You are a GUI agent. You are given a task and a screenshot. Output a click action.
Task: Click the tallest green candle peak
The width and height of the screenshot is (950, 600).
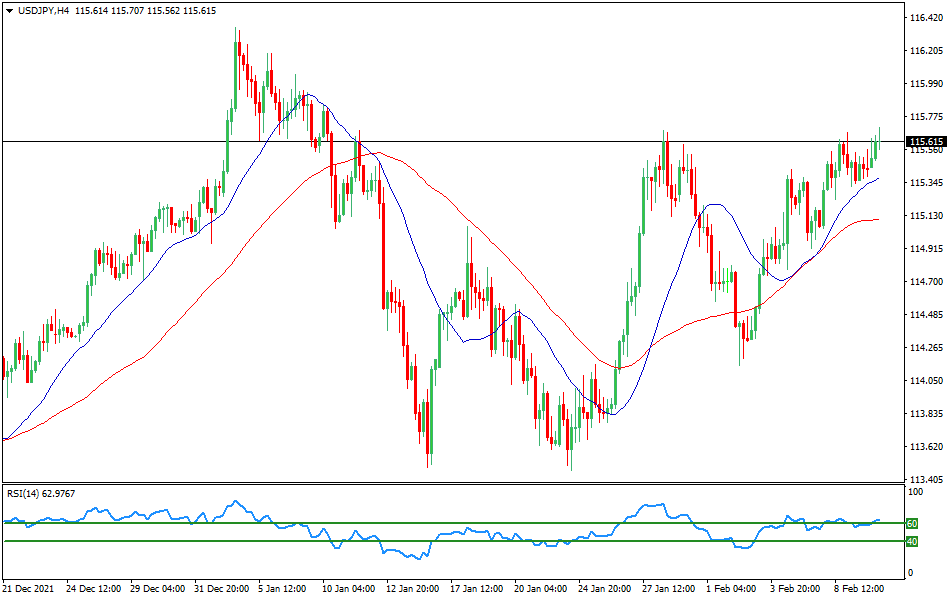pyautogui.click(x=237, y=32)
